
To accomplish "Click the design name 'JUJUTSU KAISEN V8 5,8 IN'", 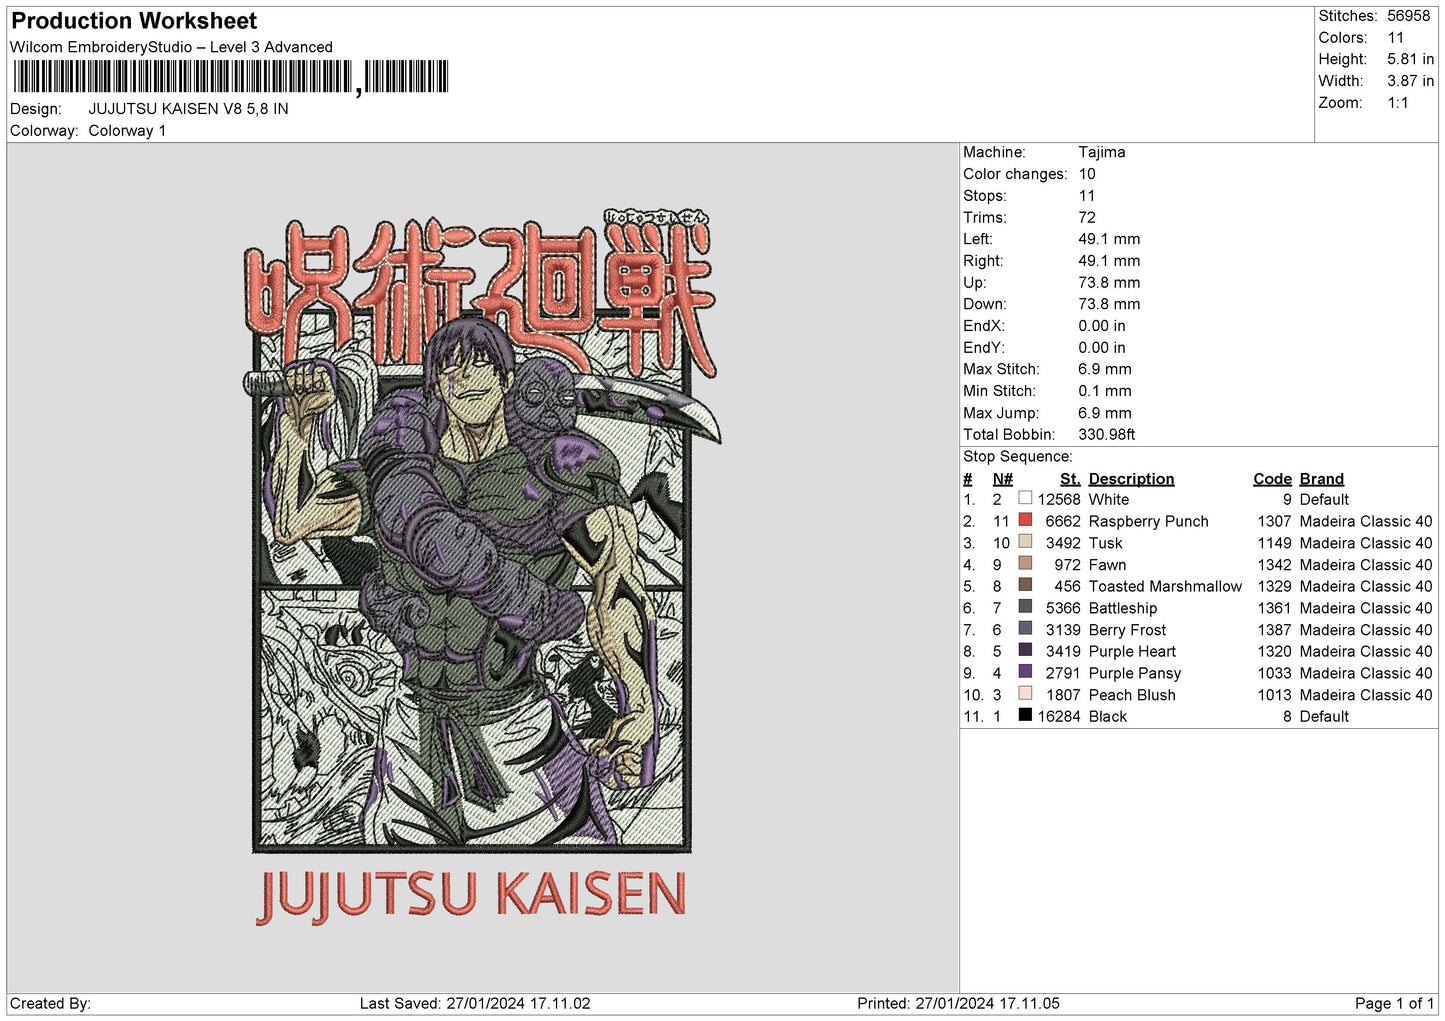I will (x=188, y=109).
